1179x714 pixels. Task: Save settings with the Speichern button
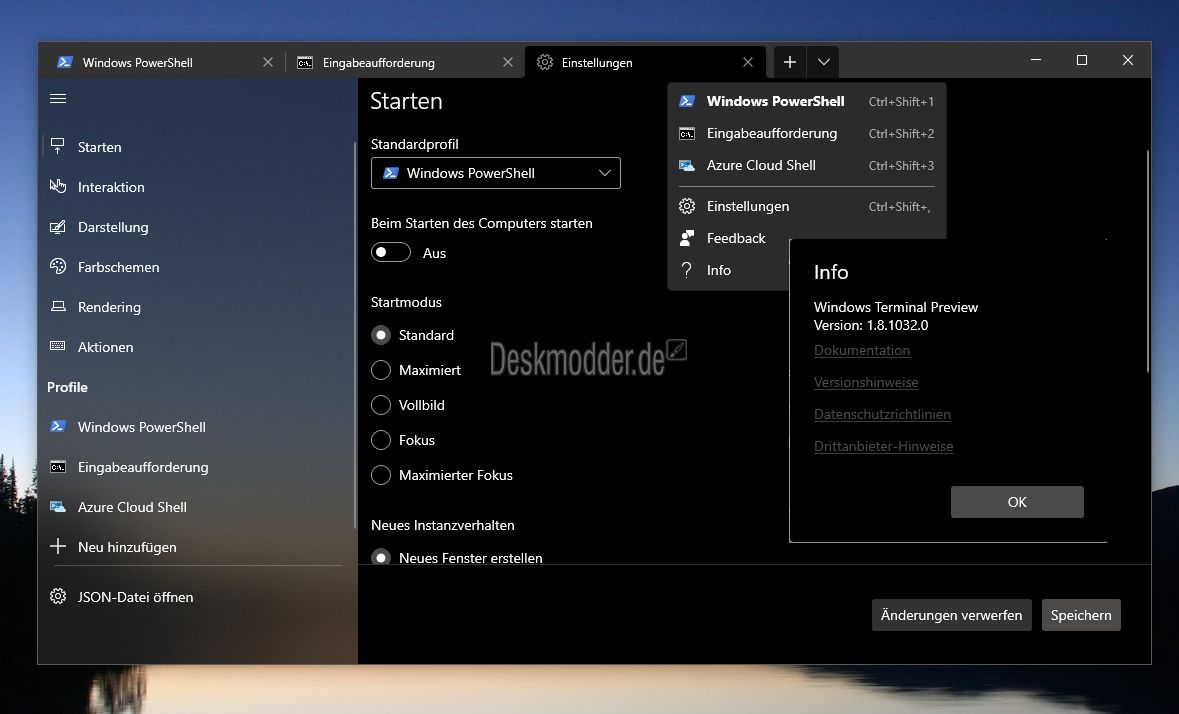[1081, 615]
